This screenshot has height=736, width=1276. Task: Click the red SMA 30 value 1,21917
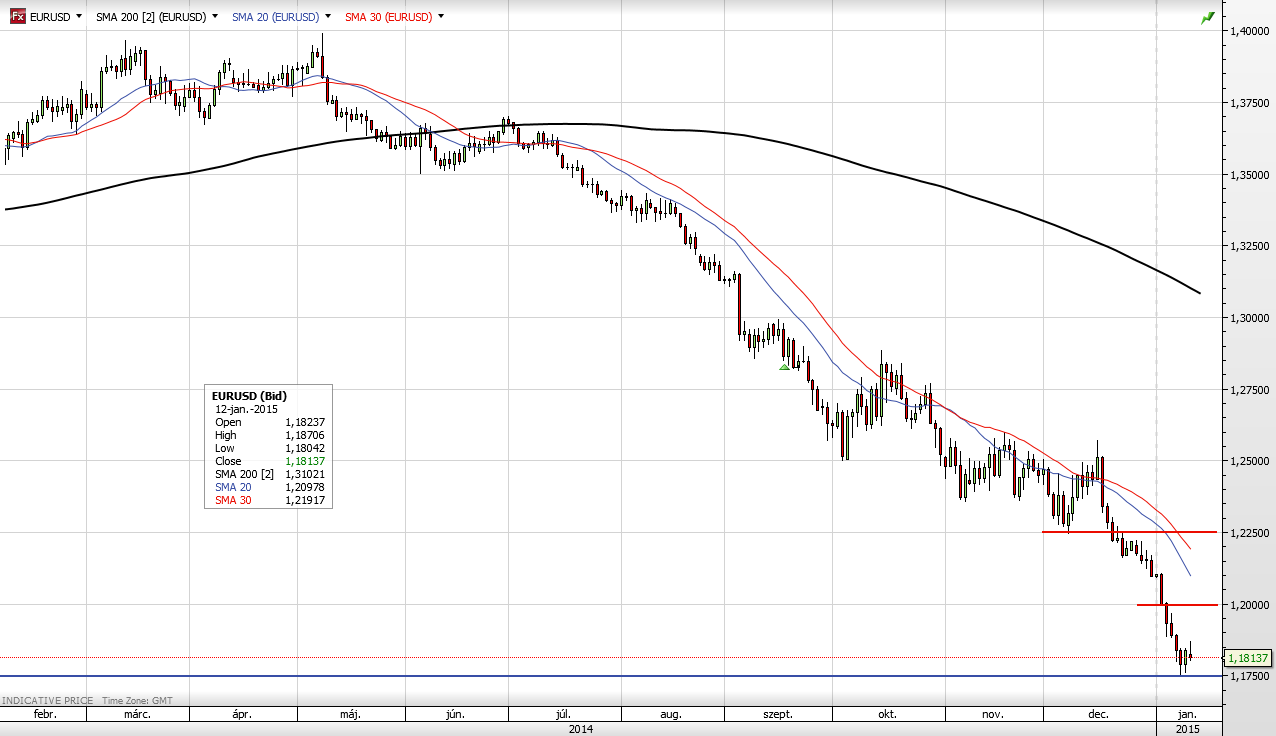pyautogui.click(x=304, y=500)
